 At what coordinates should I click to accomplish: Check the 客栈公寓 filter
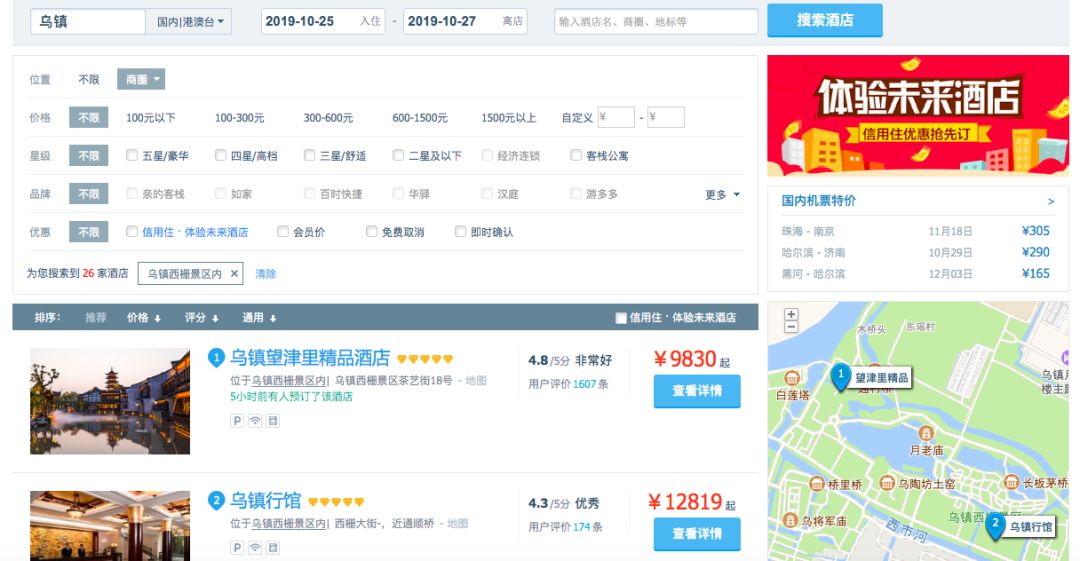click(x=576, y=155)
